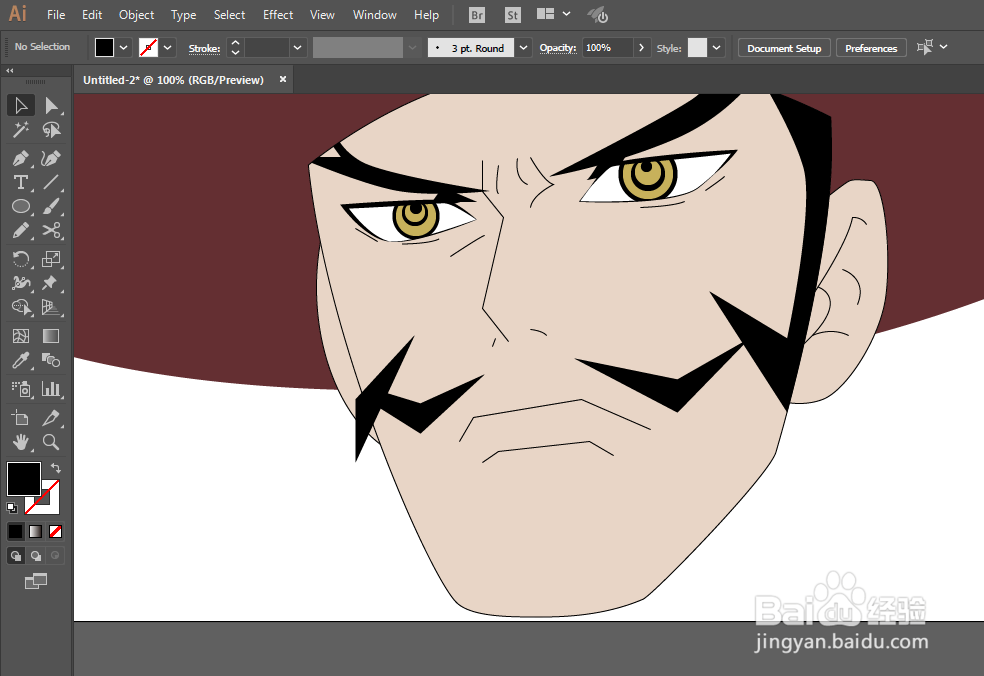Screen dimensions: 984x676
Task: Click the GPU performance rocket icon
Action: (597, 15)
